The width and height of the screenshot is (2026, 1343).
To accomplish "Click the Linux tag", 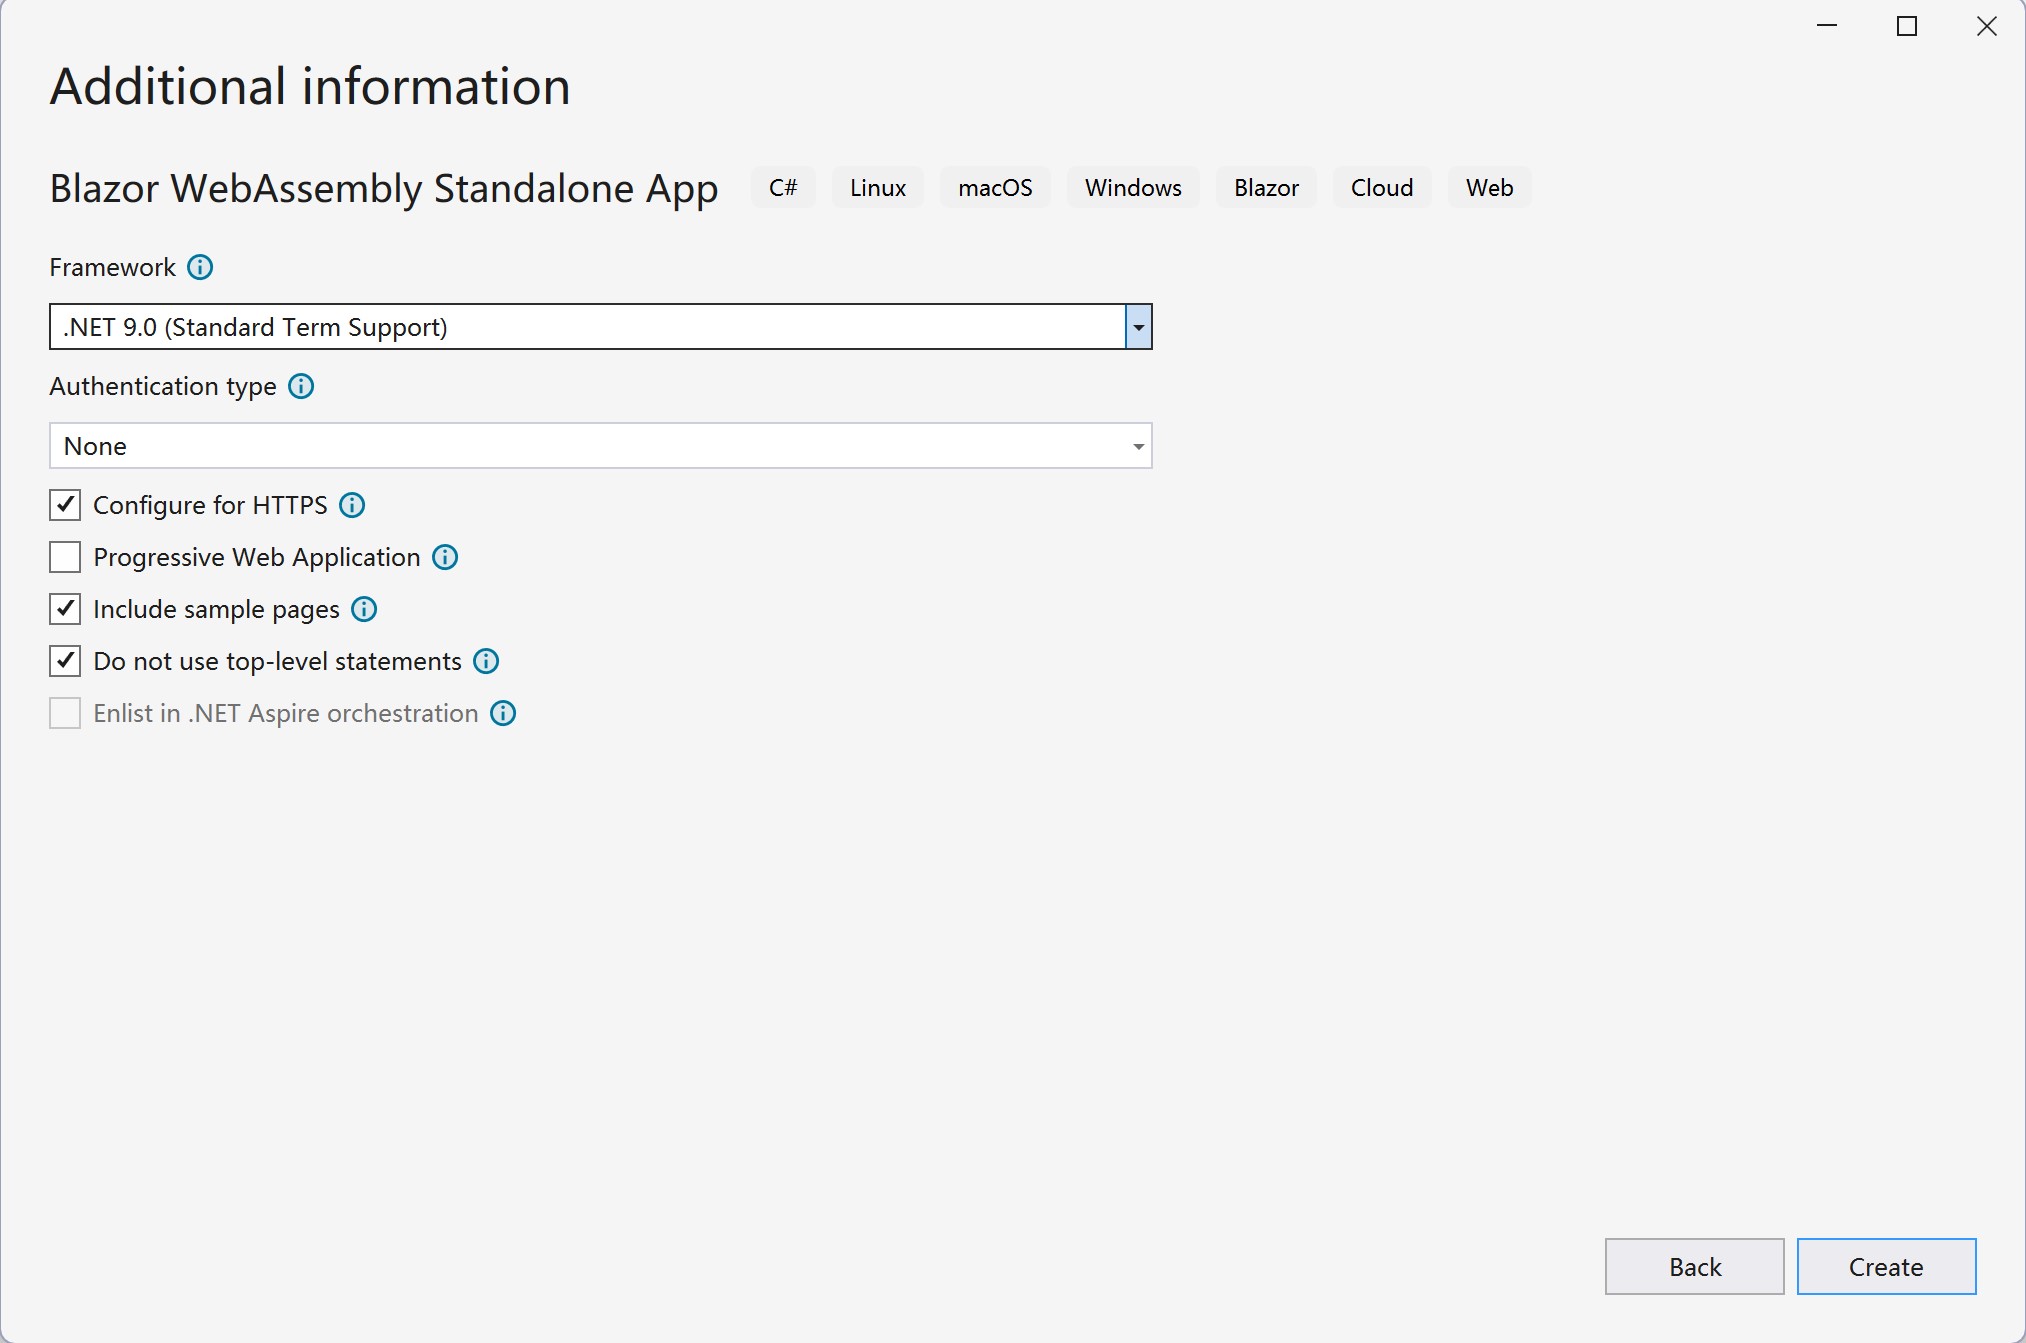I will pyautogui.click(x=878, y=188).
